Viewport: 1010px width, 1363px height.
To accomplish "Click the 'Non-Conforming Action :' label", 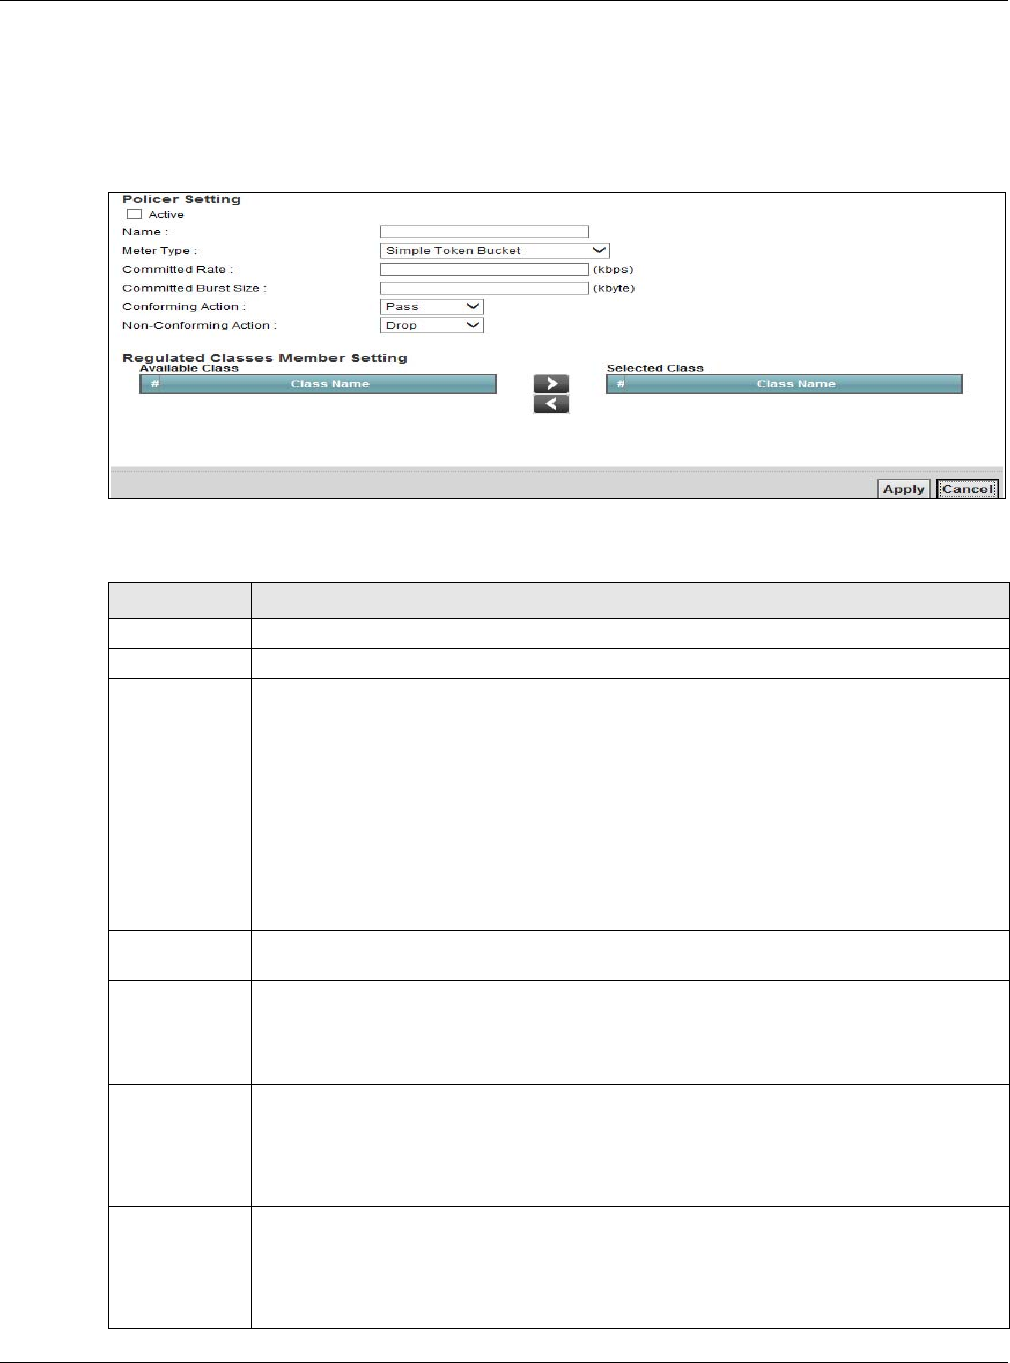I will 199,325.
